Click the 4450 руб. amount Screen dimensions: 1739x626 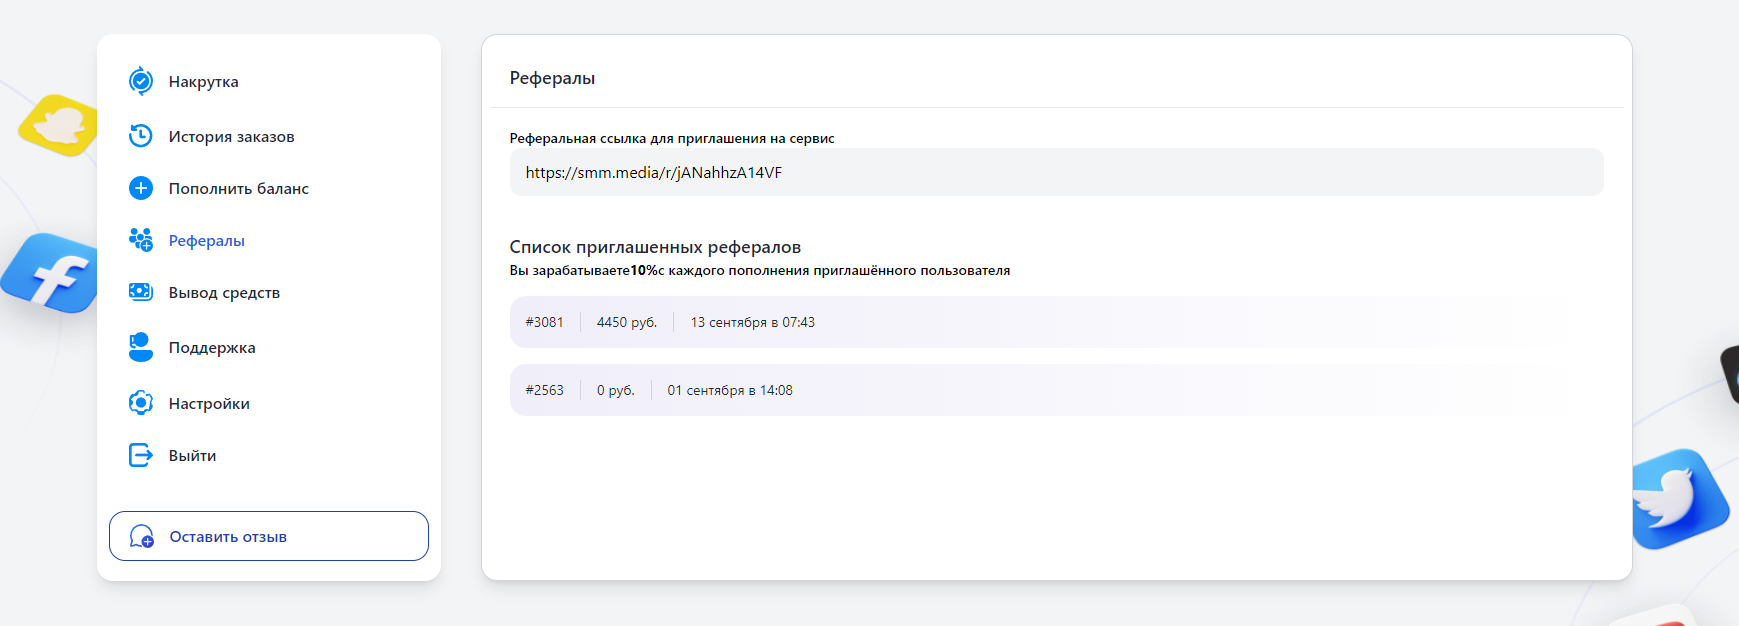[627, 322]
